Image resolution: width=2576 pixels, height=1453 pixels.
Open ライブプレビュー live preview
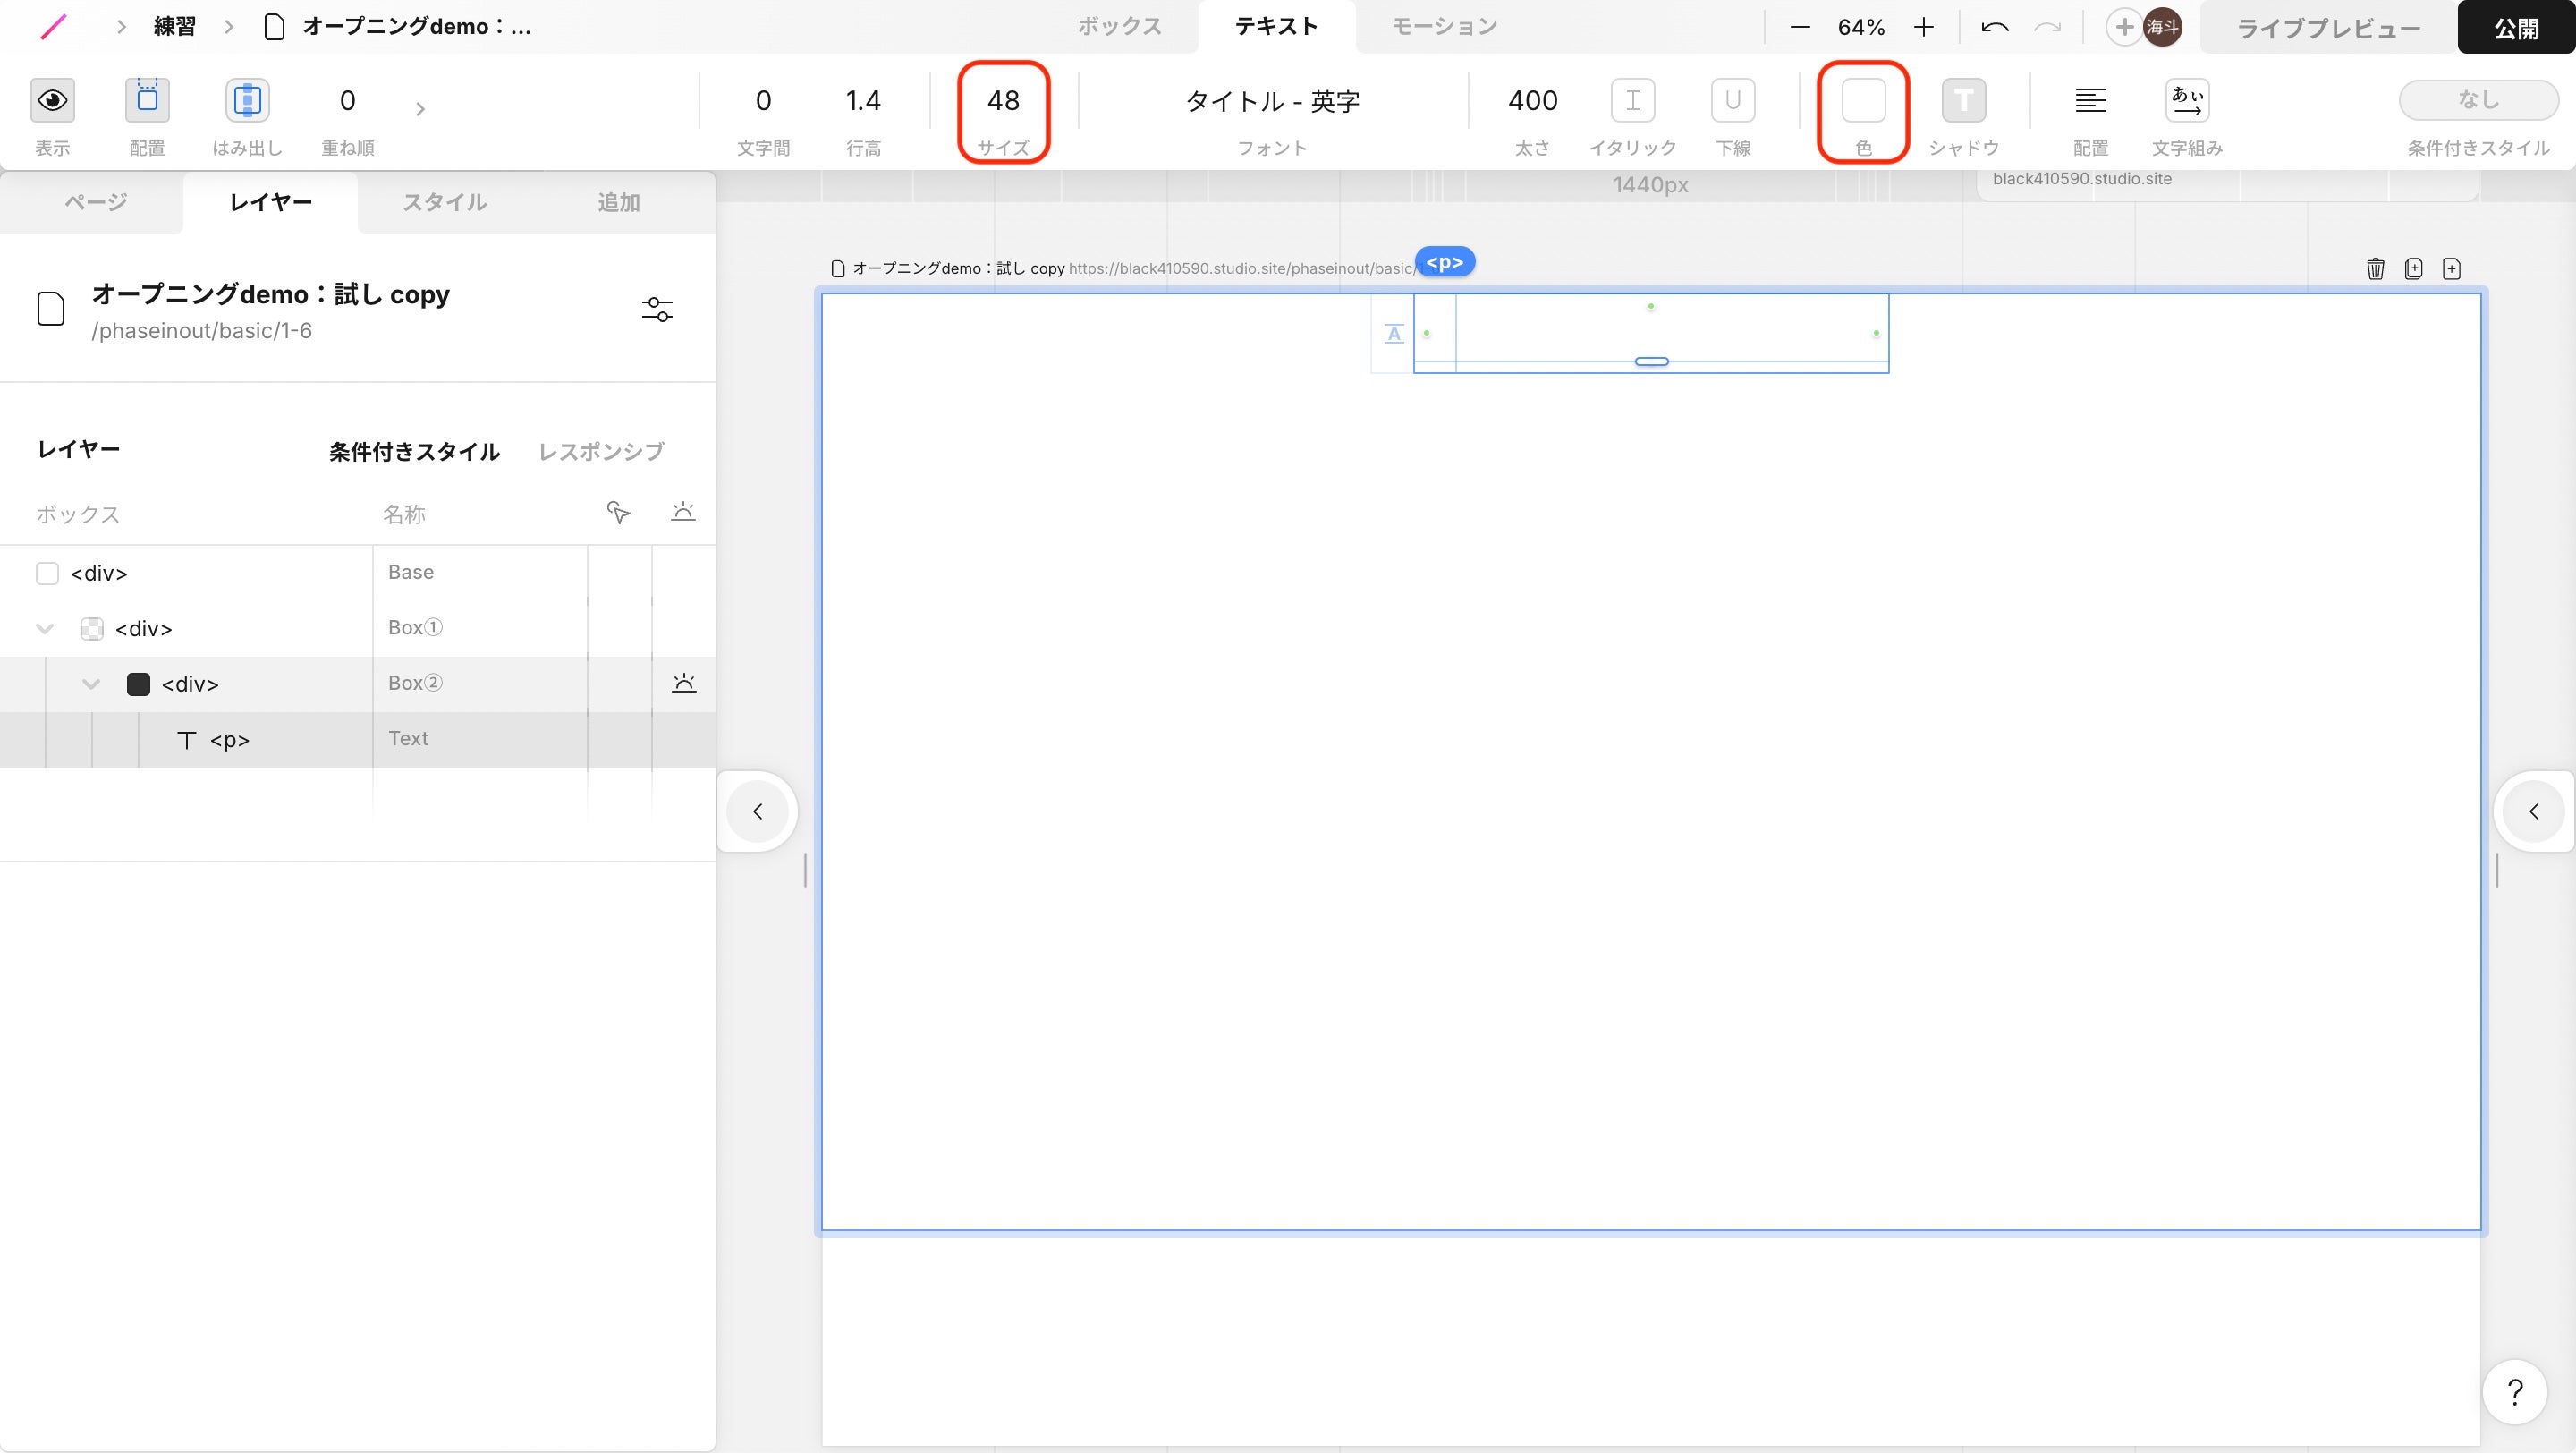coord(2328,28)
